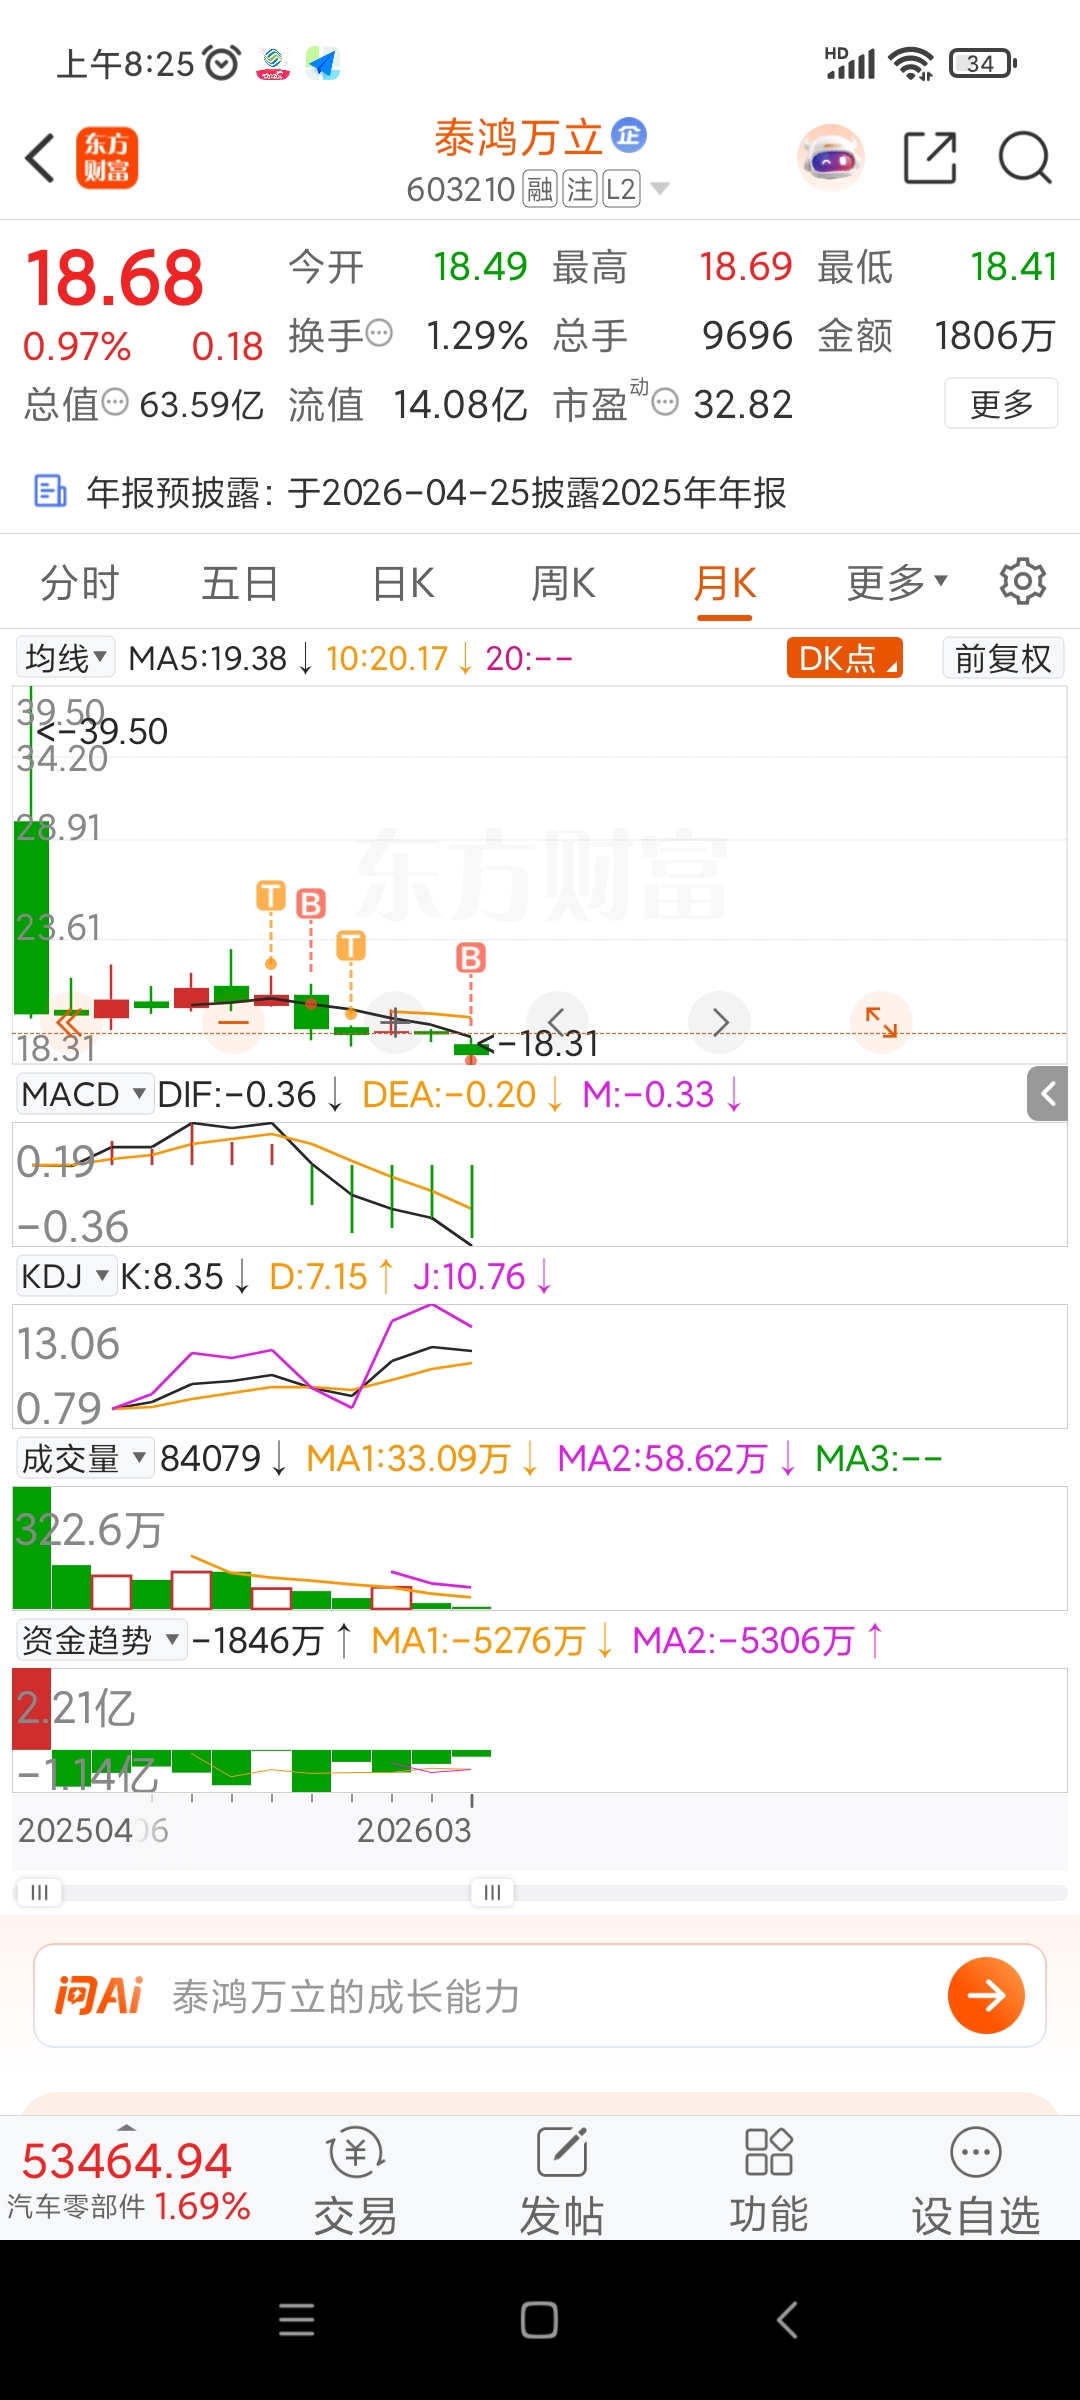Open chart settings gear icon
Screen dimensions: 1080x2400
[x=1023, y=582]
